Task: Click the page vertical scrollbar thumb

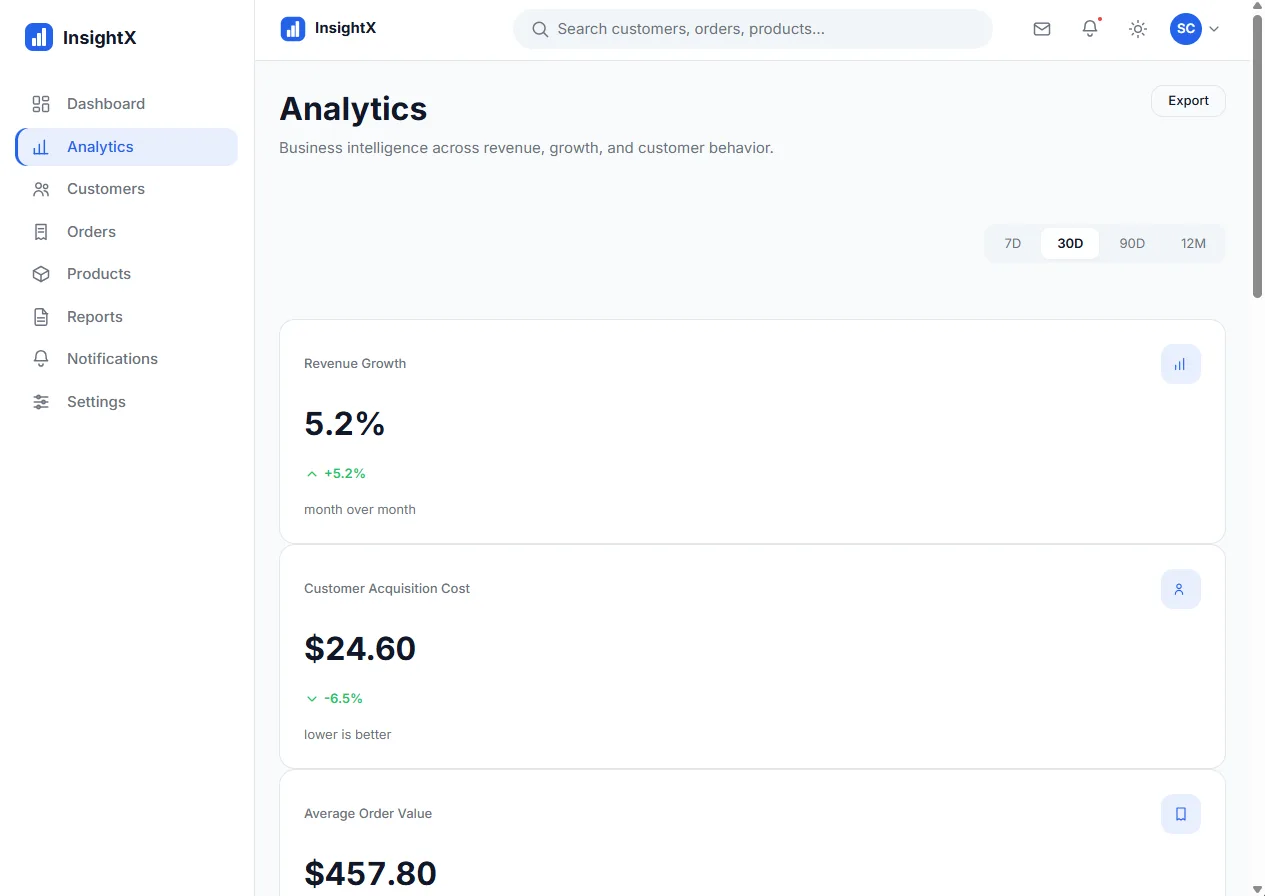Action: click(x=1257, y=155)
